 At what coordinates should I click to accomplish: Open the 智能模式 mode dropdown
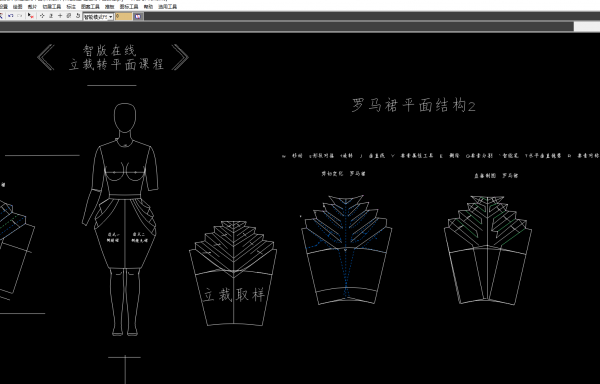point(98,17)
